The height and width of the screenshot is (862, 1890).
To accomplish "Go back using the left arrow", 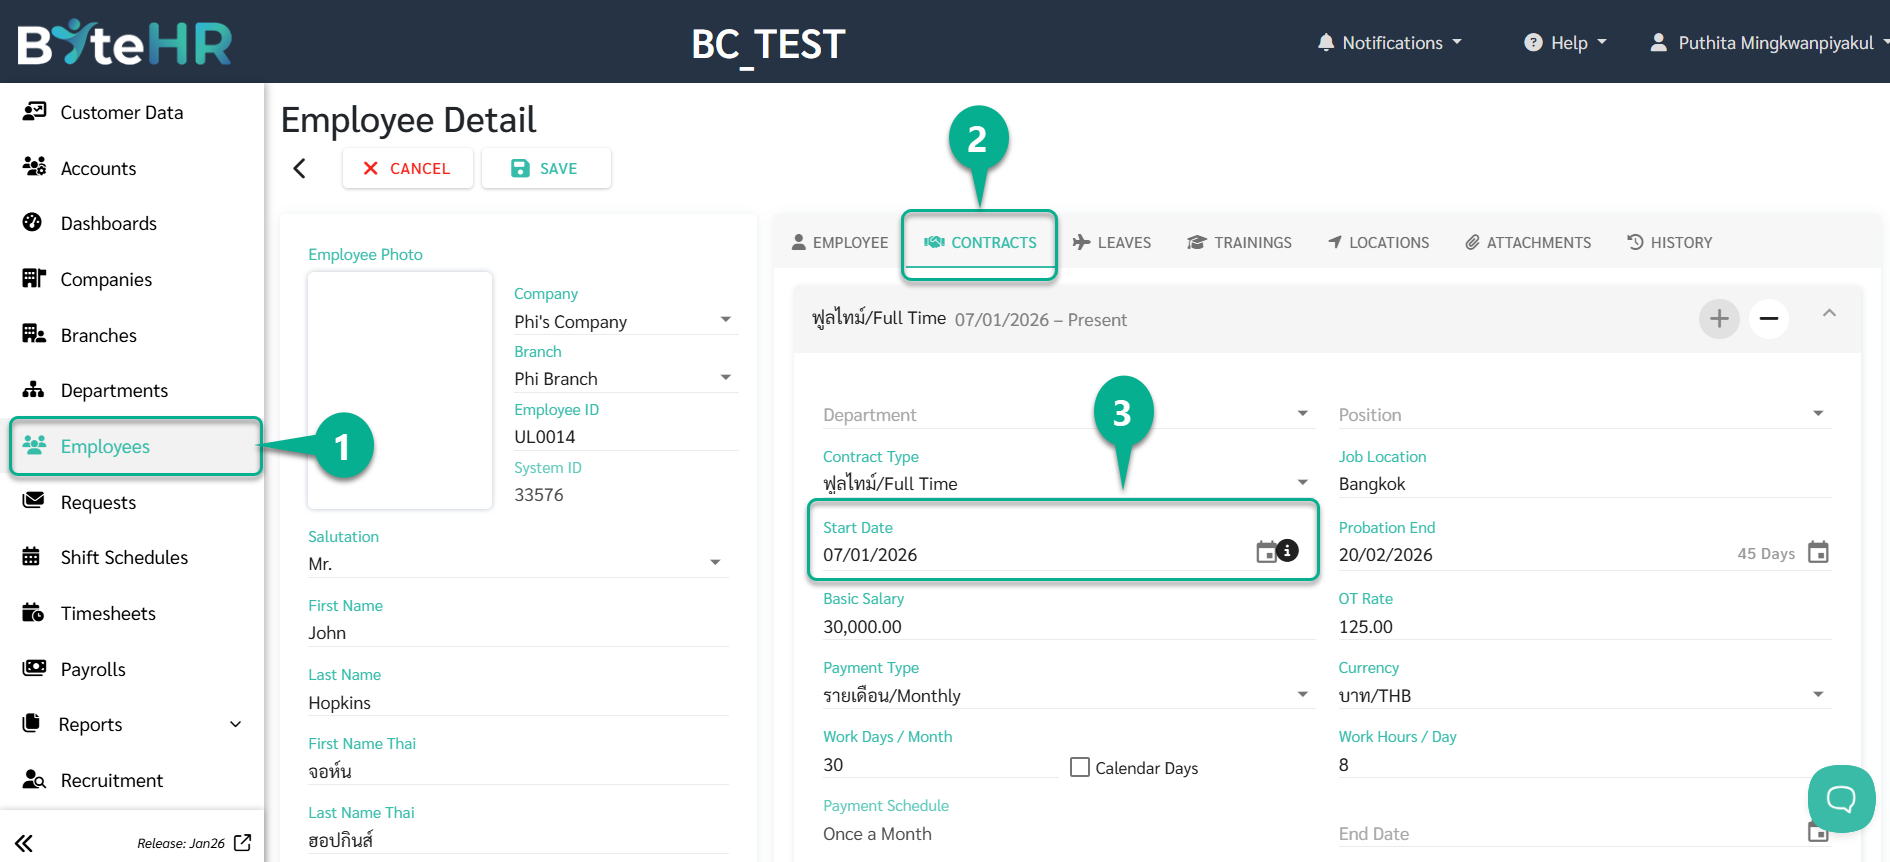I will pos(299,168).
